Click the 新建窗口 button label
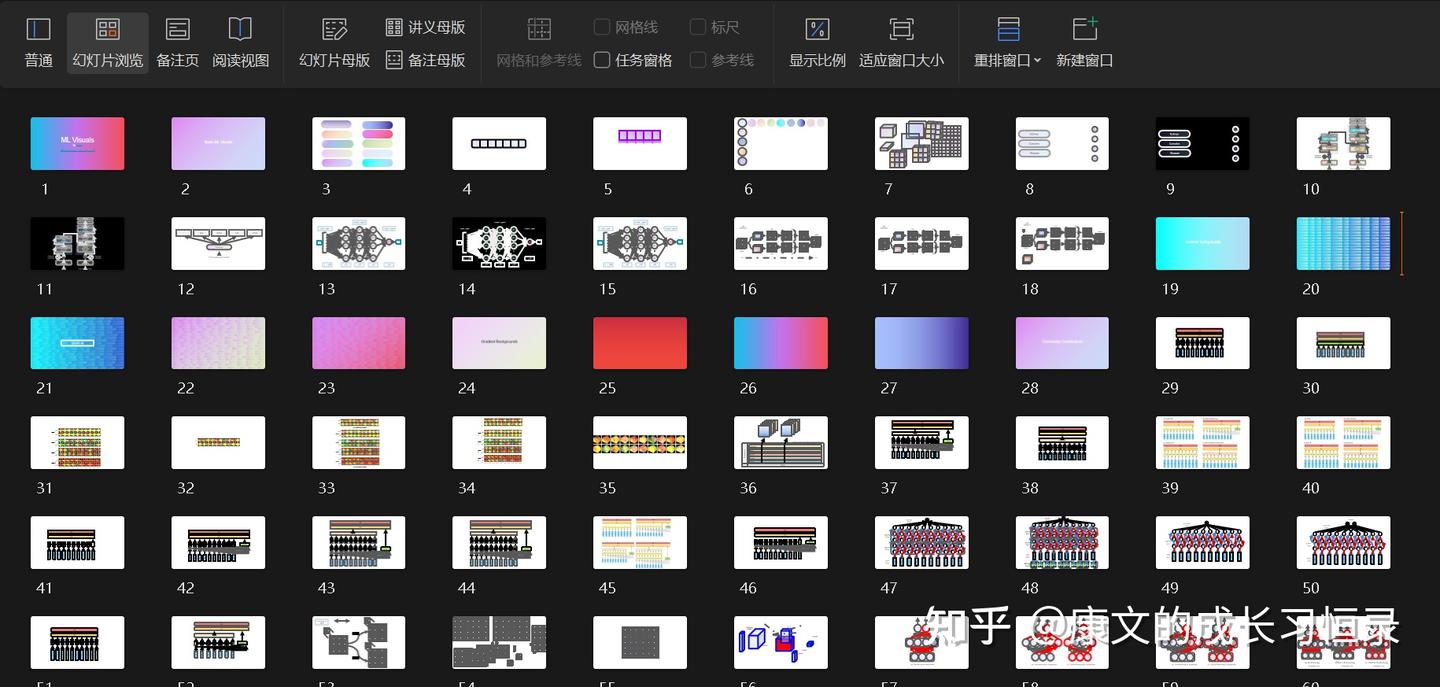Screen dimensions: 1440x687 click(x=1085, y=60)
